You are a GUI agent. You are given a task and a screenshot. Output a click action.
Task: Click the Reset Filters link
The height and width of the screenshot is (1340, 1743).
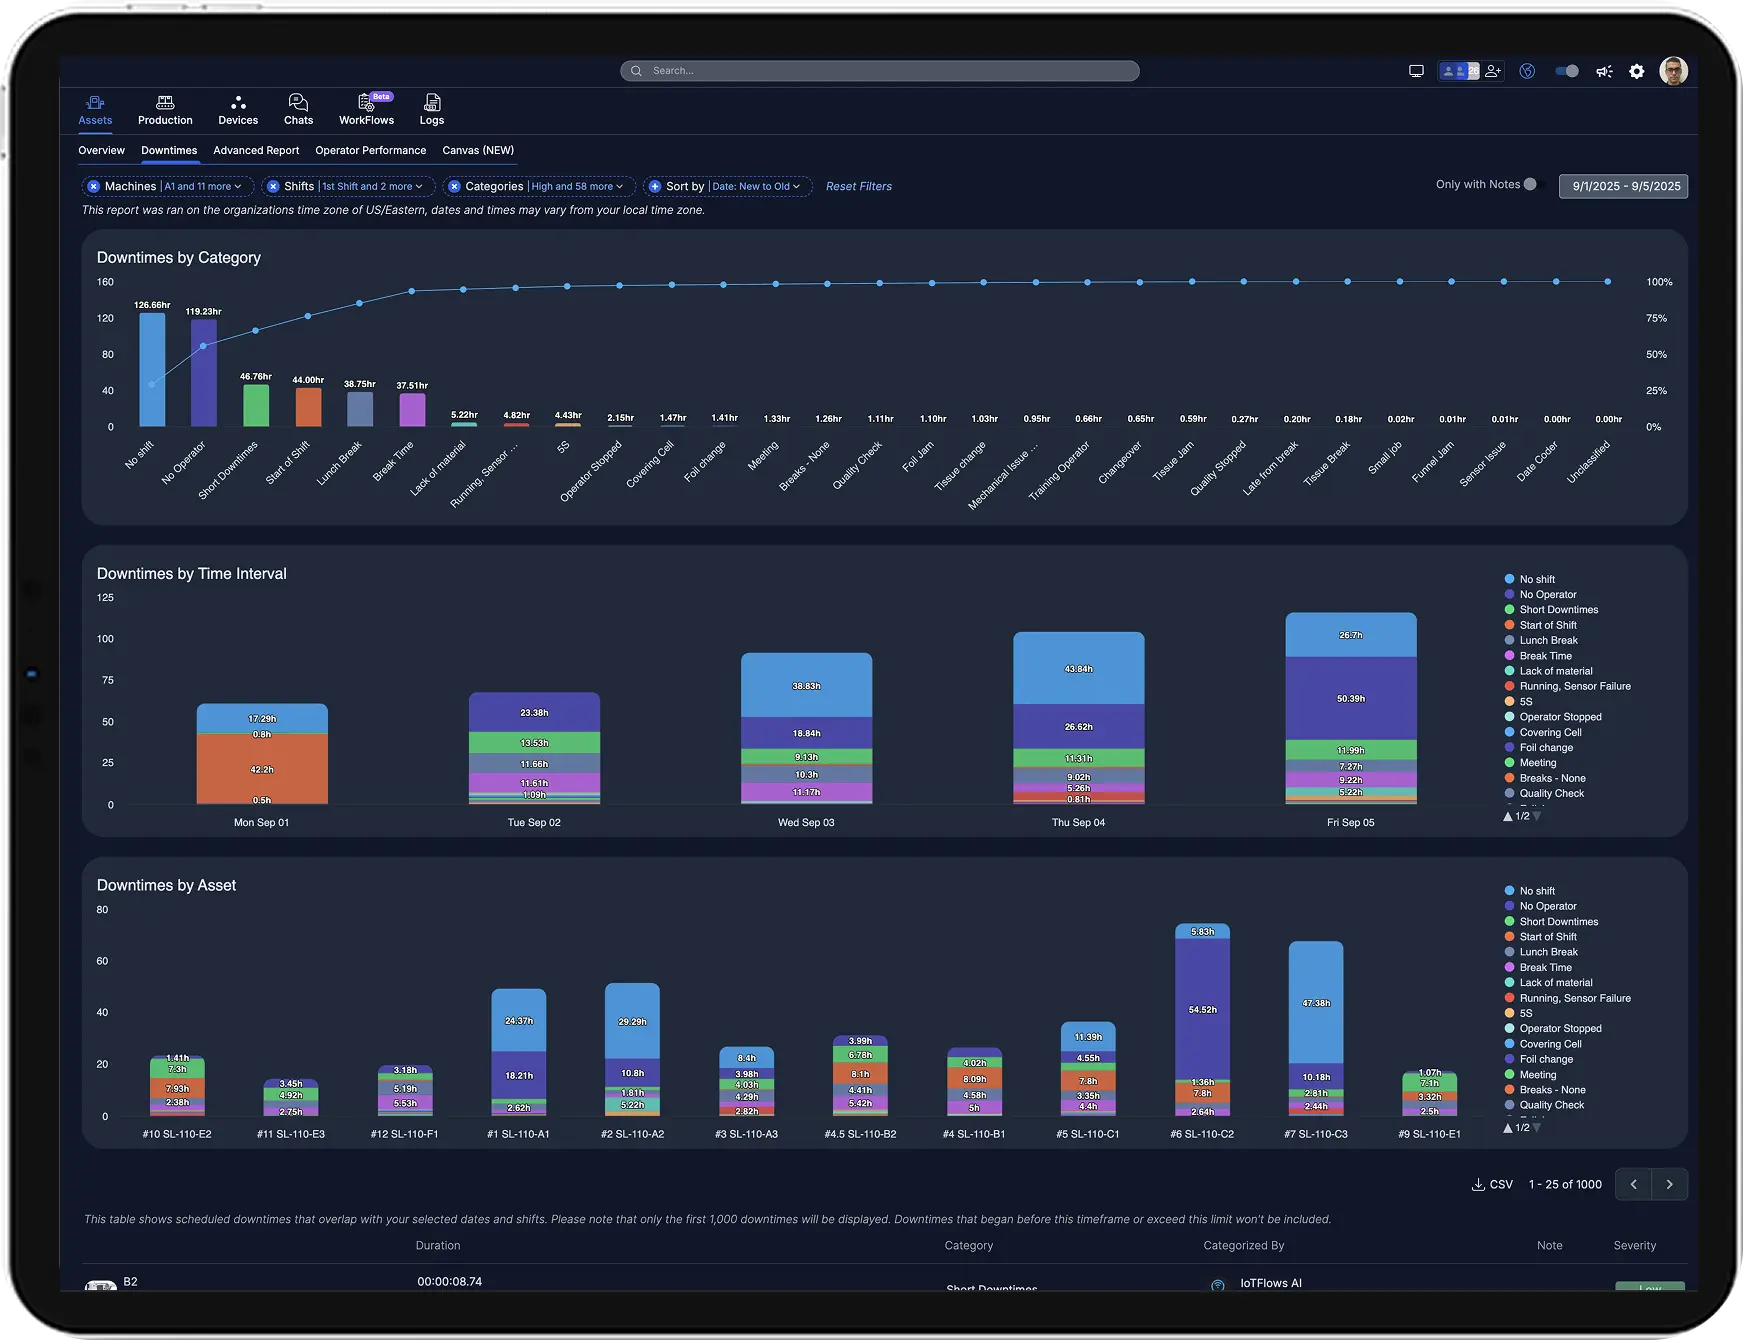[x=858, y=186]
